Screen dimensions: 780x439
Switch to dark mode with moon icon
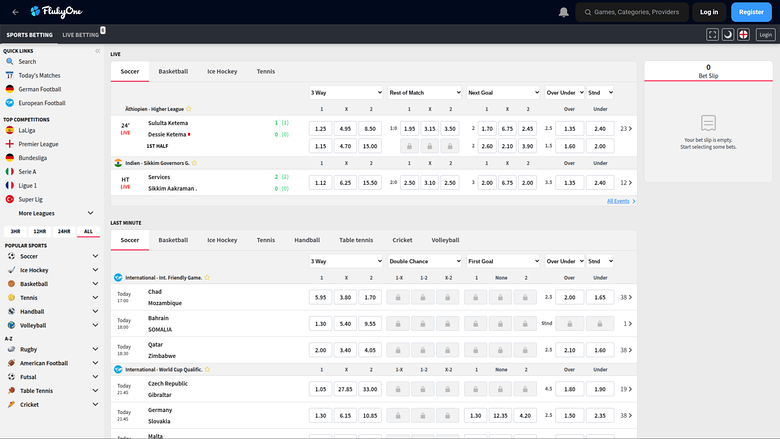(728, 34)
